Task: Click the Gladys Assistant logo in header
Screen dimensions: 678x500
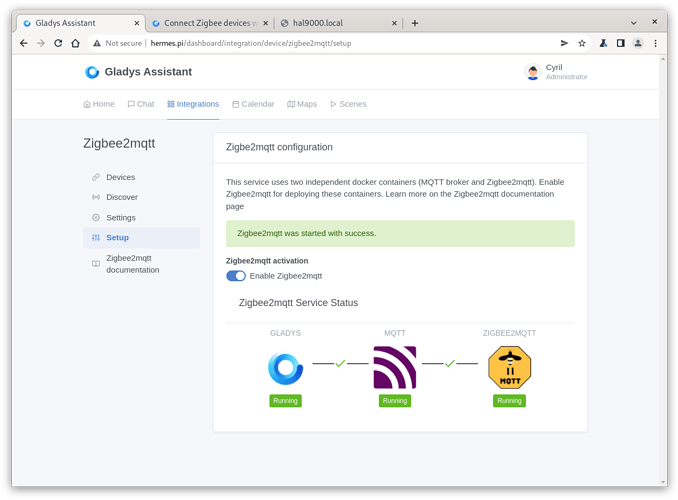Action: [x=92, y=72]
